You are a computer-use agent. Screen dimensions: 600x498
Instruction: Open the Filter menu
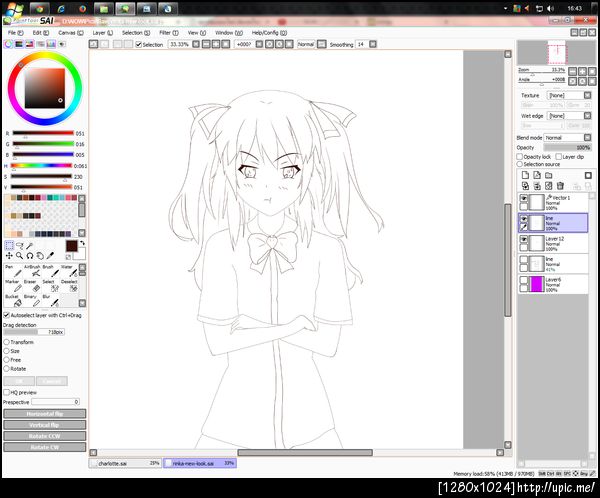click(x=169, y=33)
